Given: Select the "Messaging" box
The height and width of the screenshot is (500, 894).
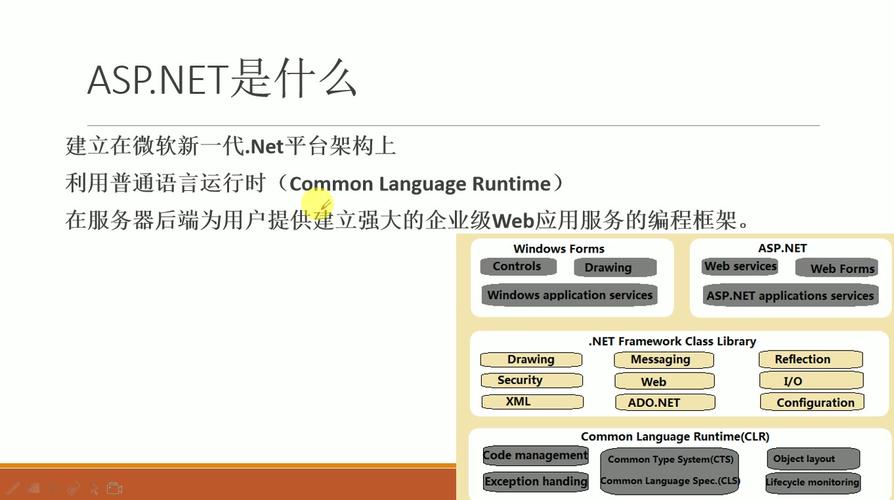Looking at the screenshot, I should 664,360.
